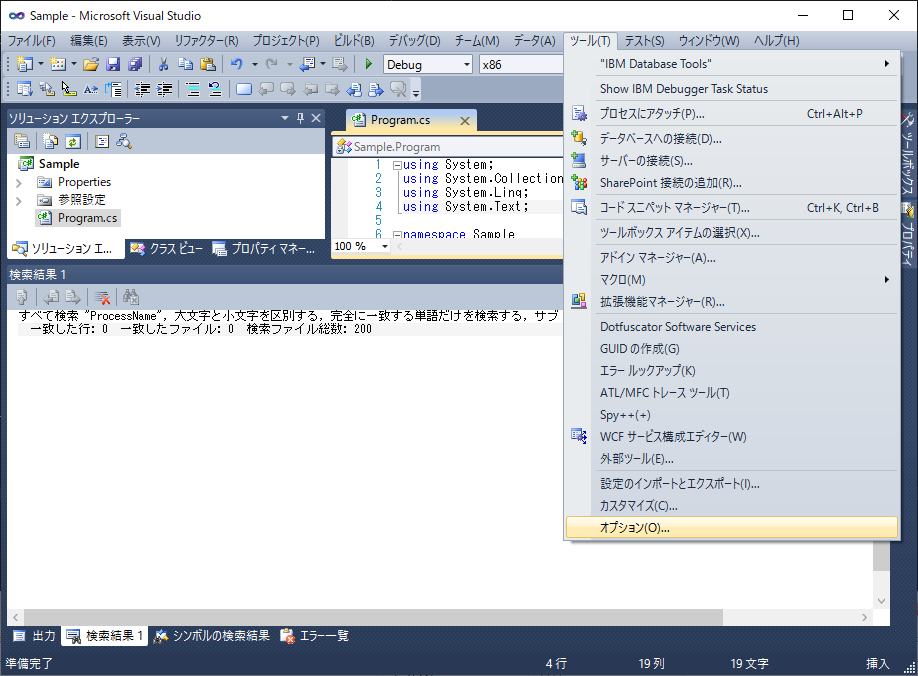Click the Save floppy disk icon
The width and height of the screenshot is (918, 676).
pos(113,64)
